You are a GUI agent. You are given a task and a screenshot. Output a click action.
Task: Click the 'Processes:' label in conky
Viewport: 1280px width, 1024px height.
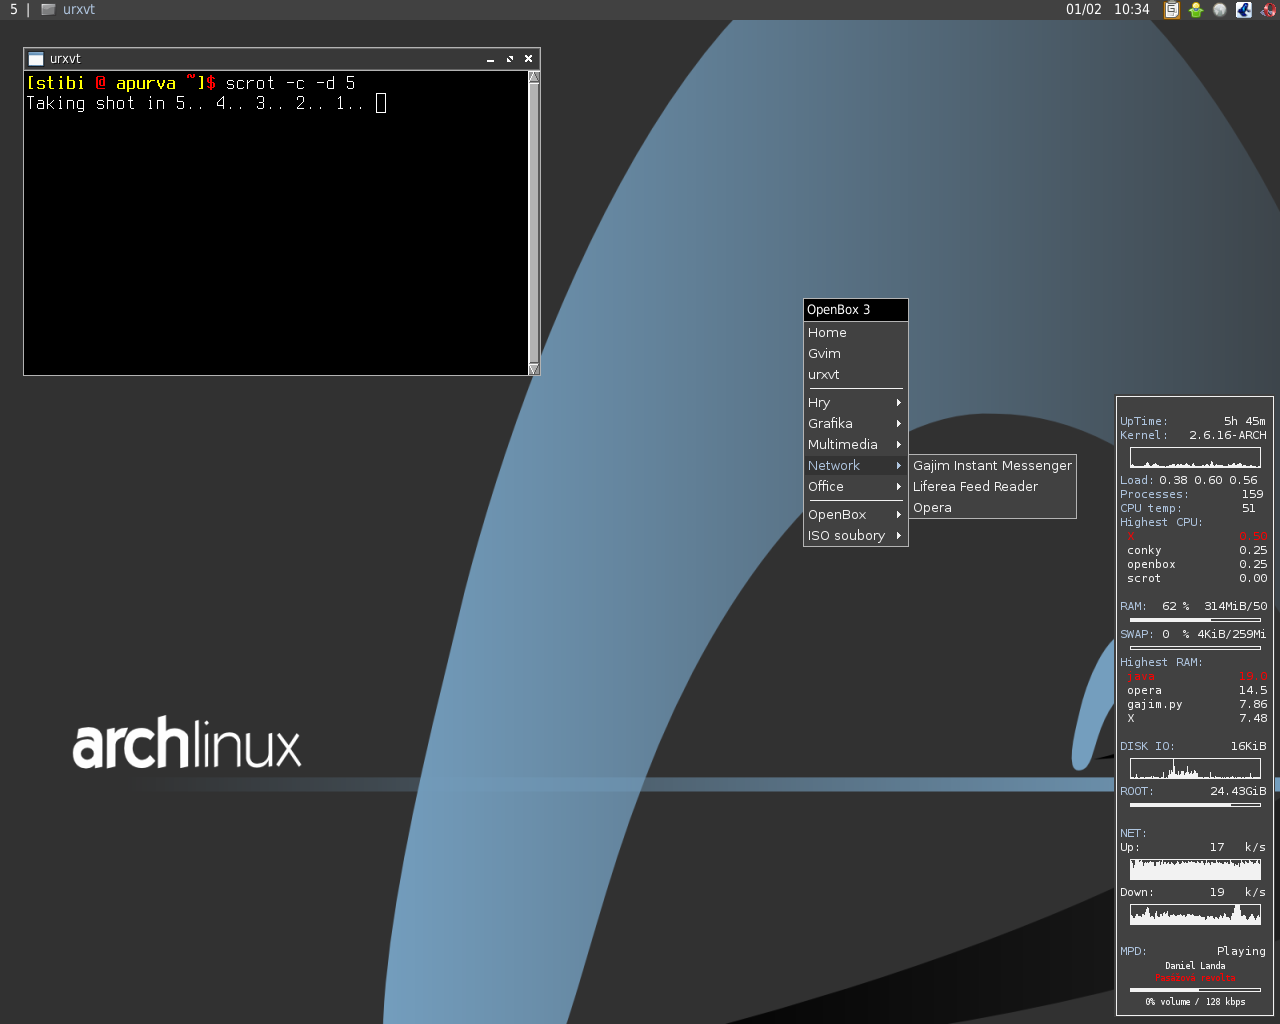(1154, 494)
